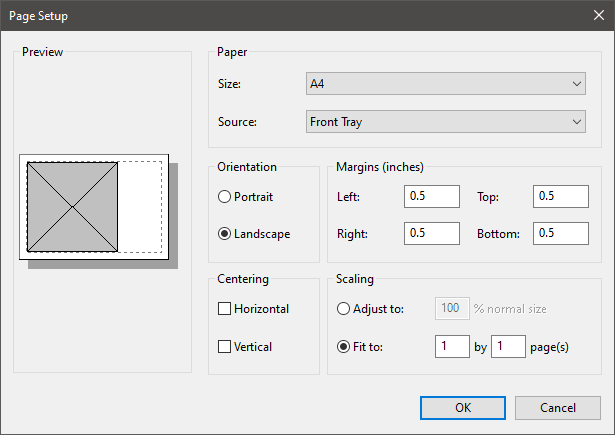
Task: Confirm settings with the OK button
Action: [x=463, y=408]
